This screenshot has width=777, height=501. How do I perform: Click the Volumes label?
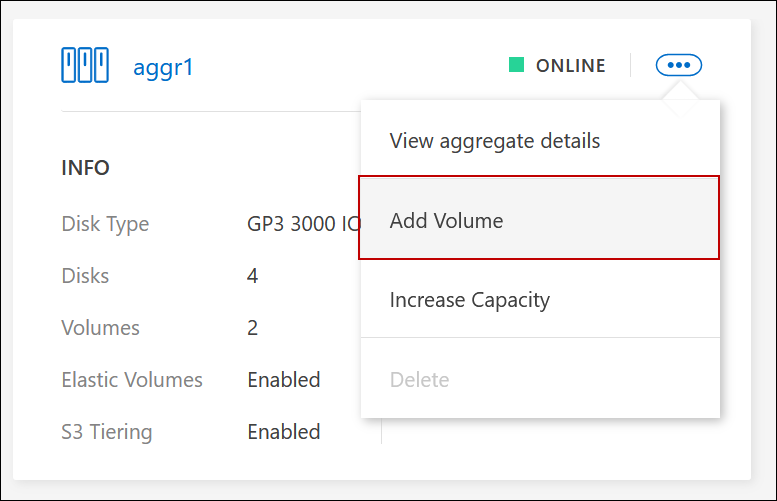pos(100,327)
